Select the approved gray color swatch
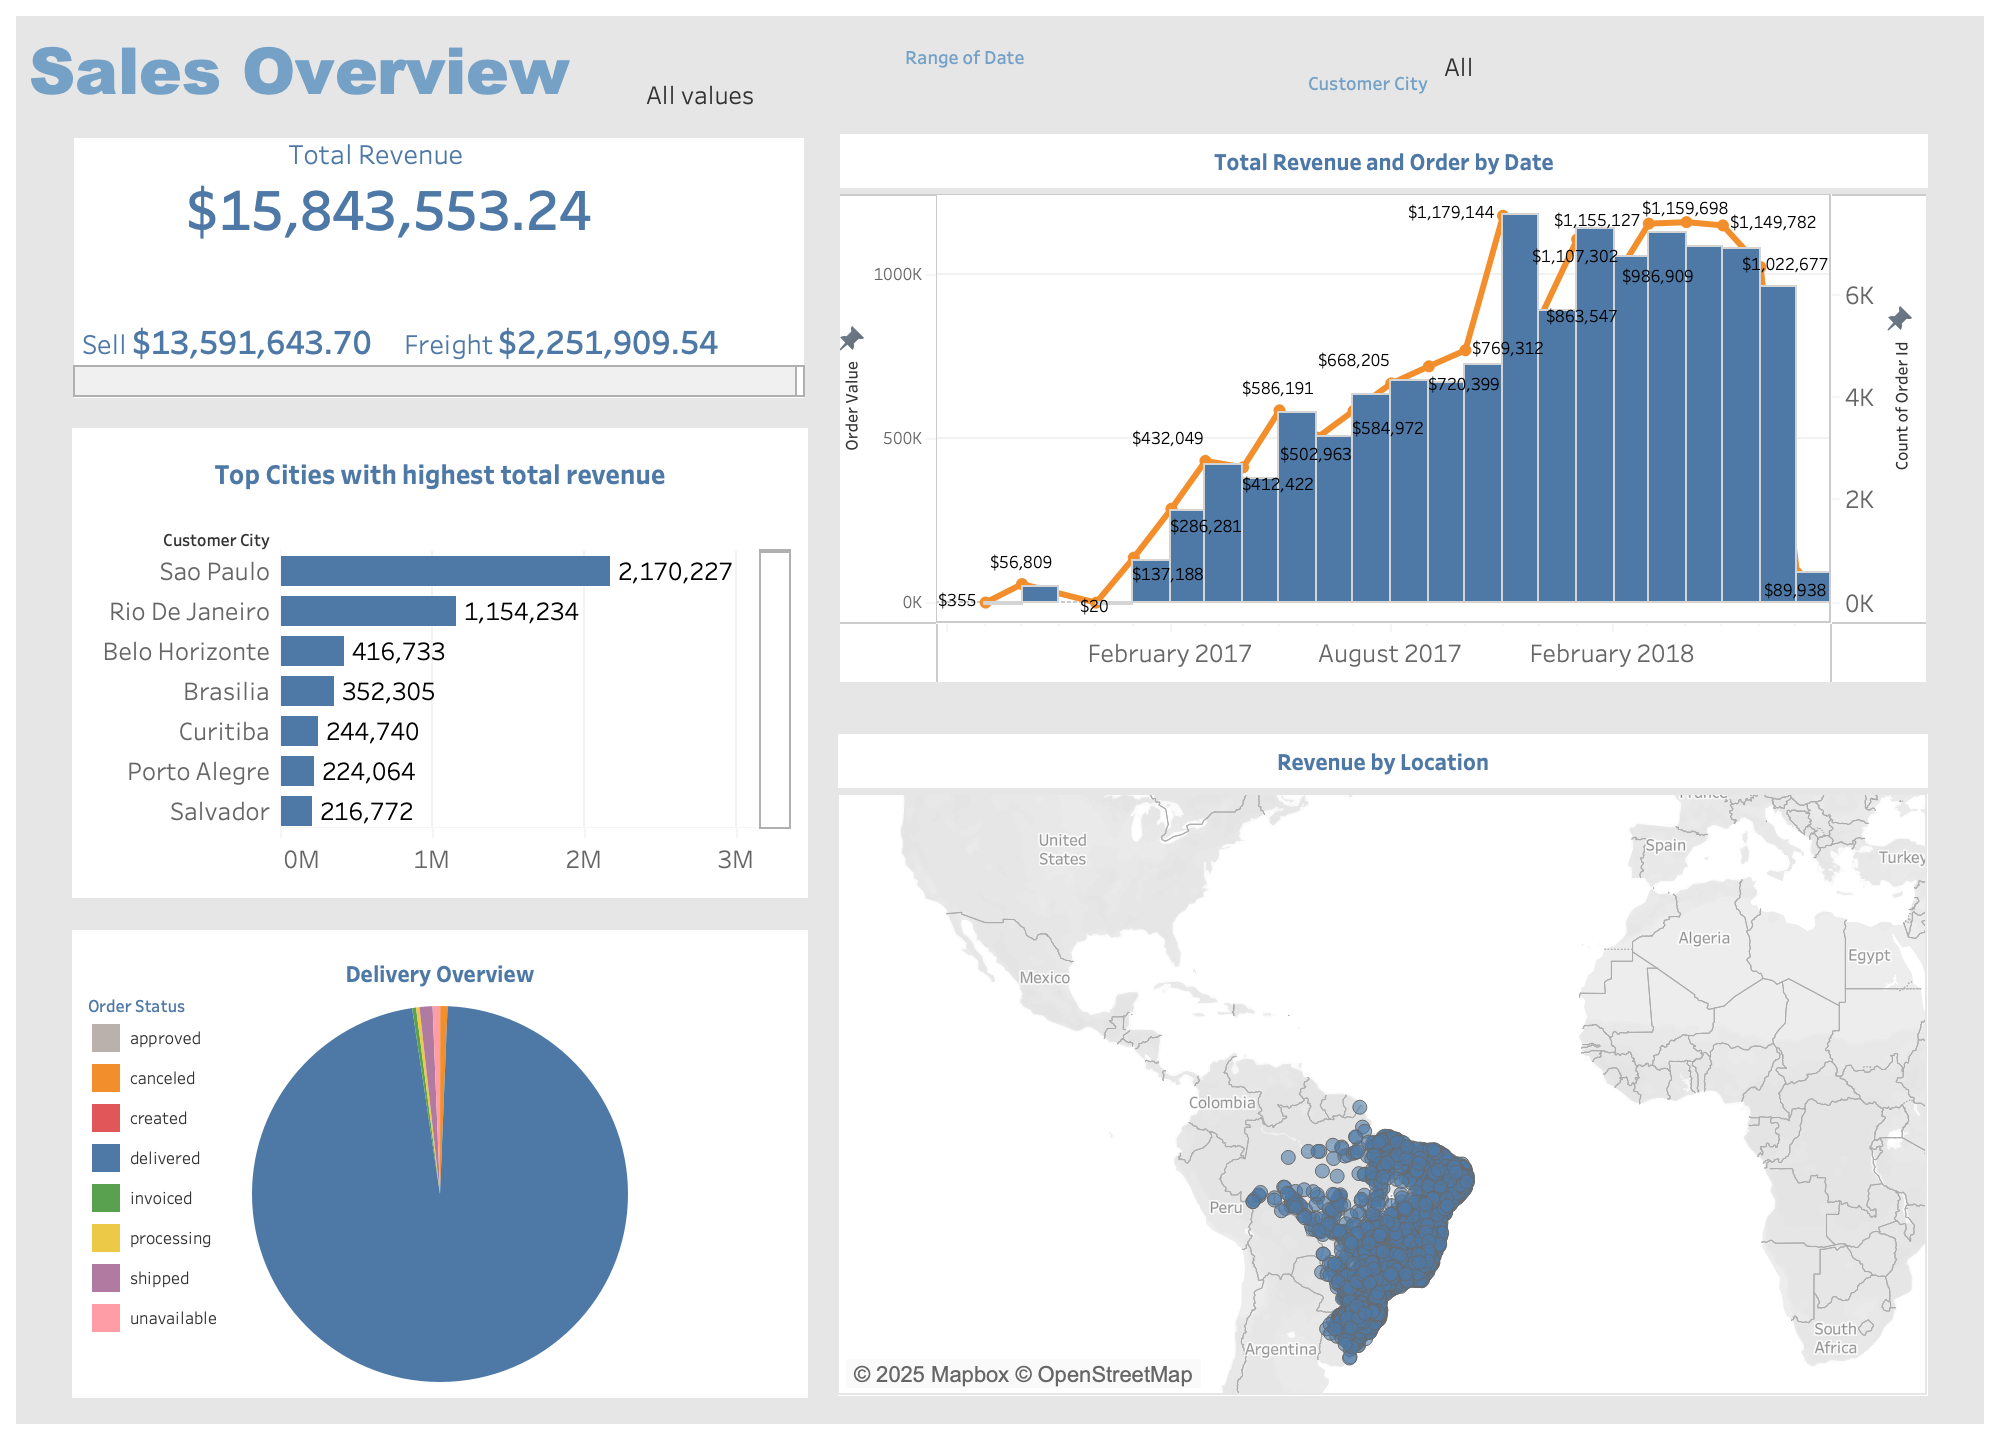The height and width of the screenshot is (1440, 2000). (x=106, y=1038)
